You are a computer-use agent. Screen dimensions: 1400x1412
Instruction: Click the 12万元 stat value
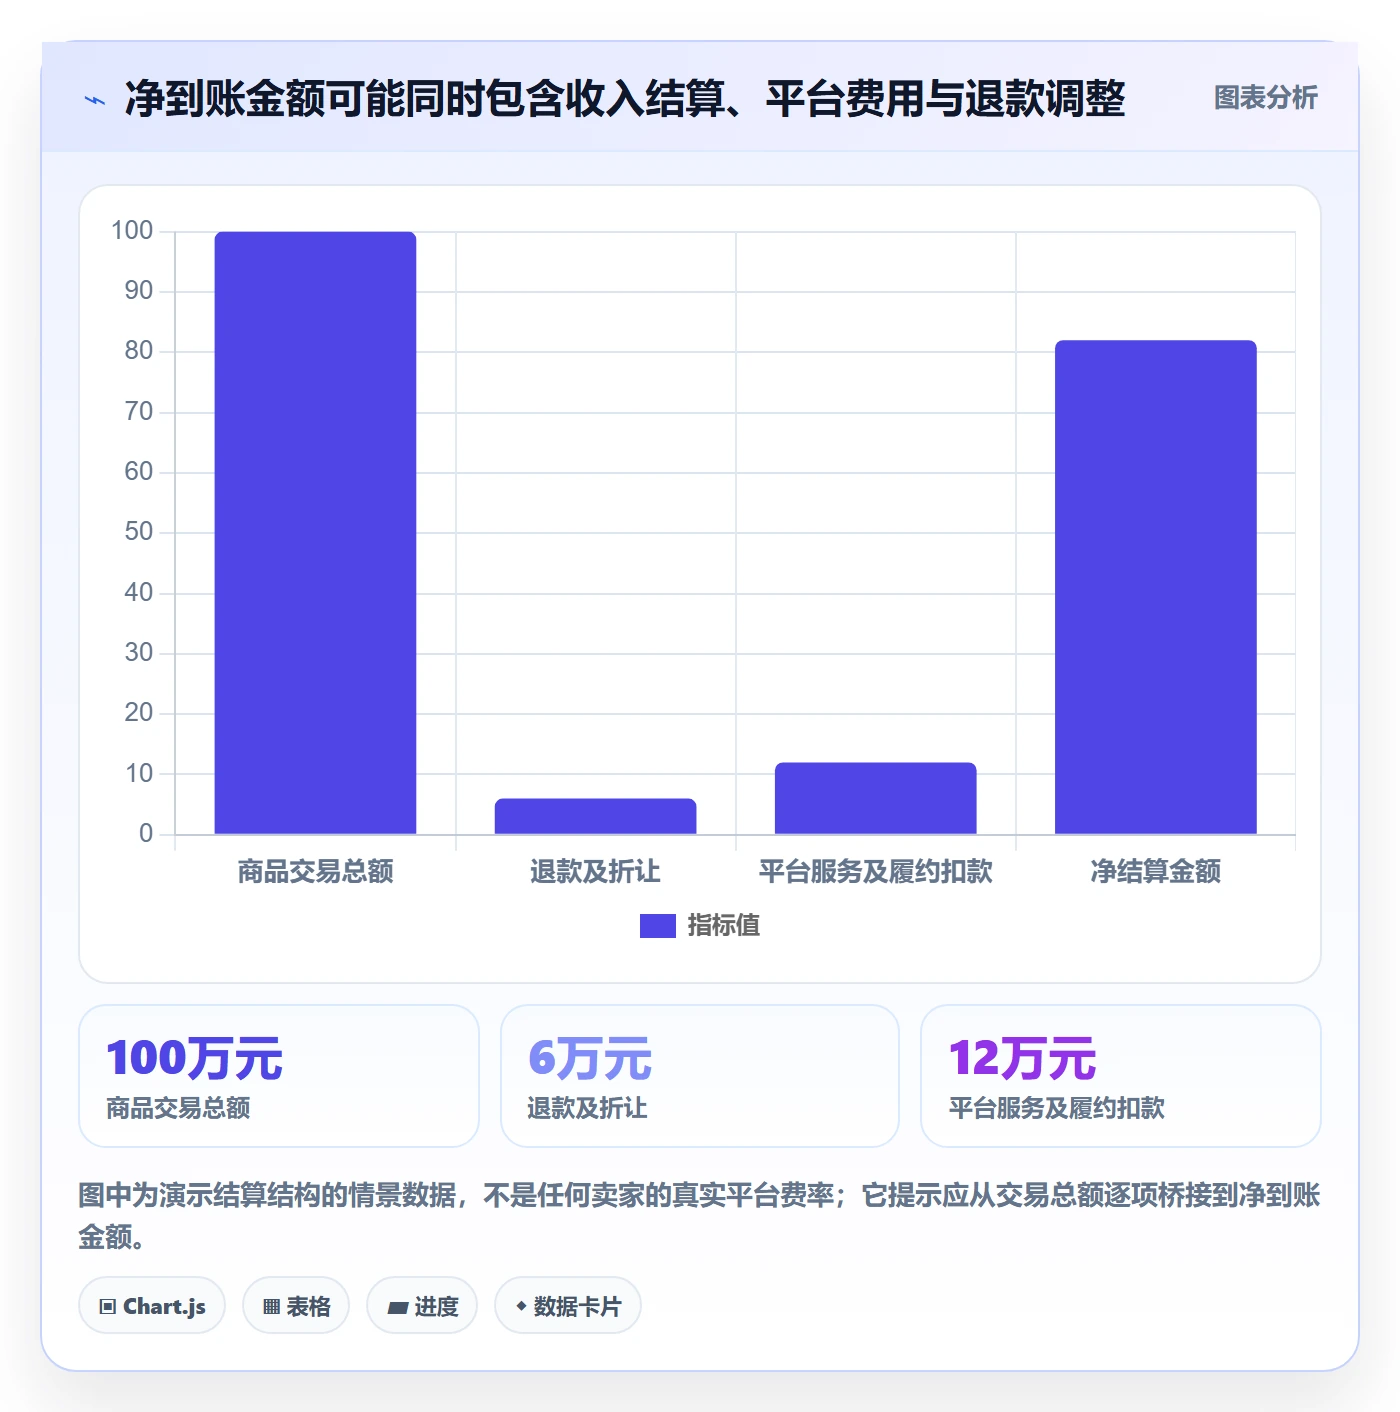[x=1022, y=1058]
